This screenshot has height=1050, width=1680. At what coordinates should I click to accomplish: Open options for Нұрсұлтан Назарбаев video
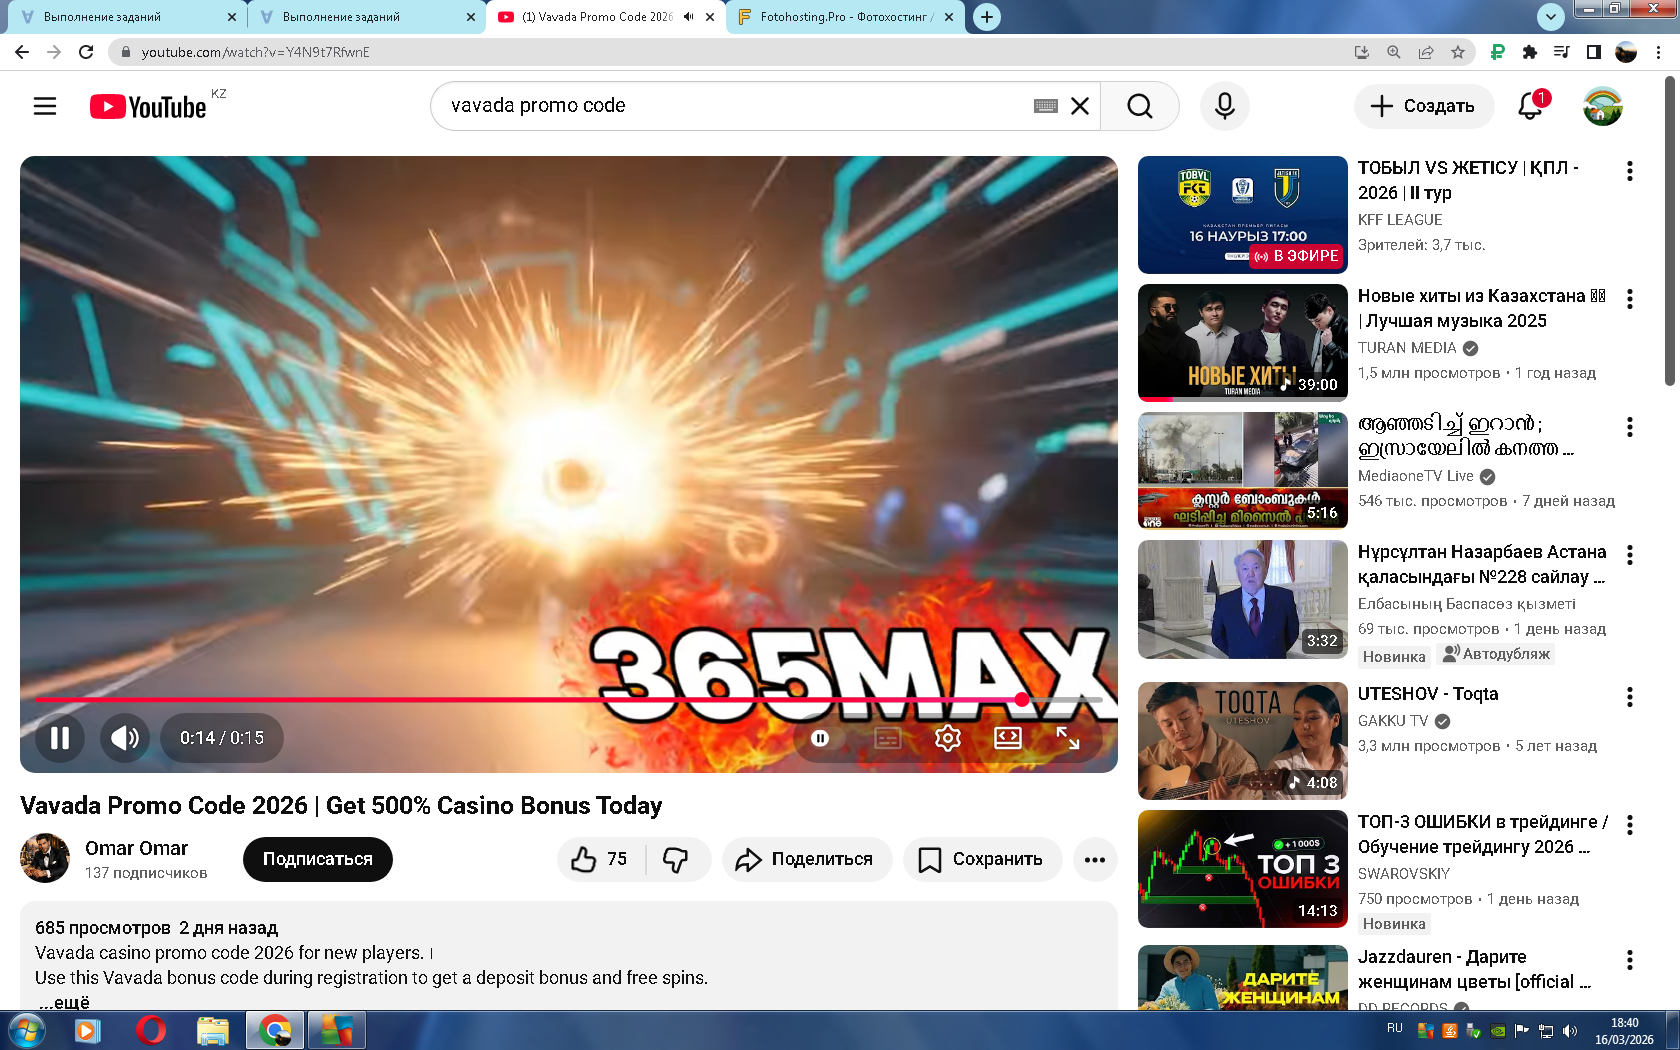pos(1630,555)
